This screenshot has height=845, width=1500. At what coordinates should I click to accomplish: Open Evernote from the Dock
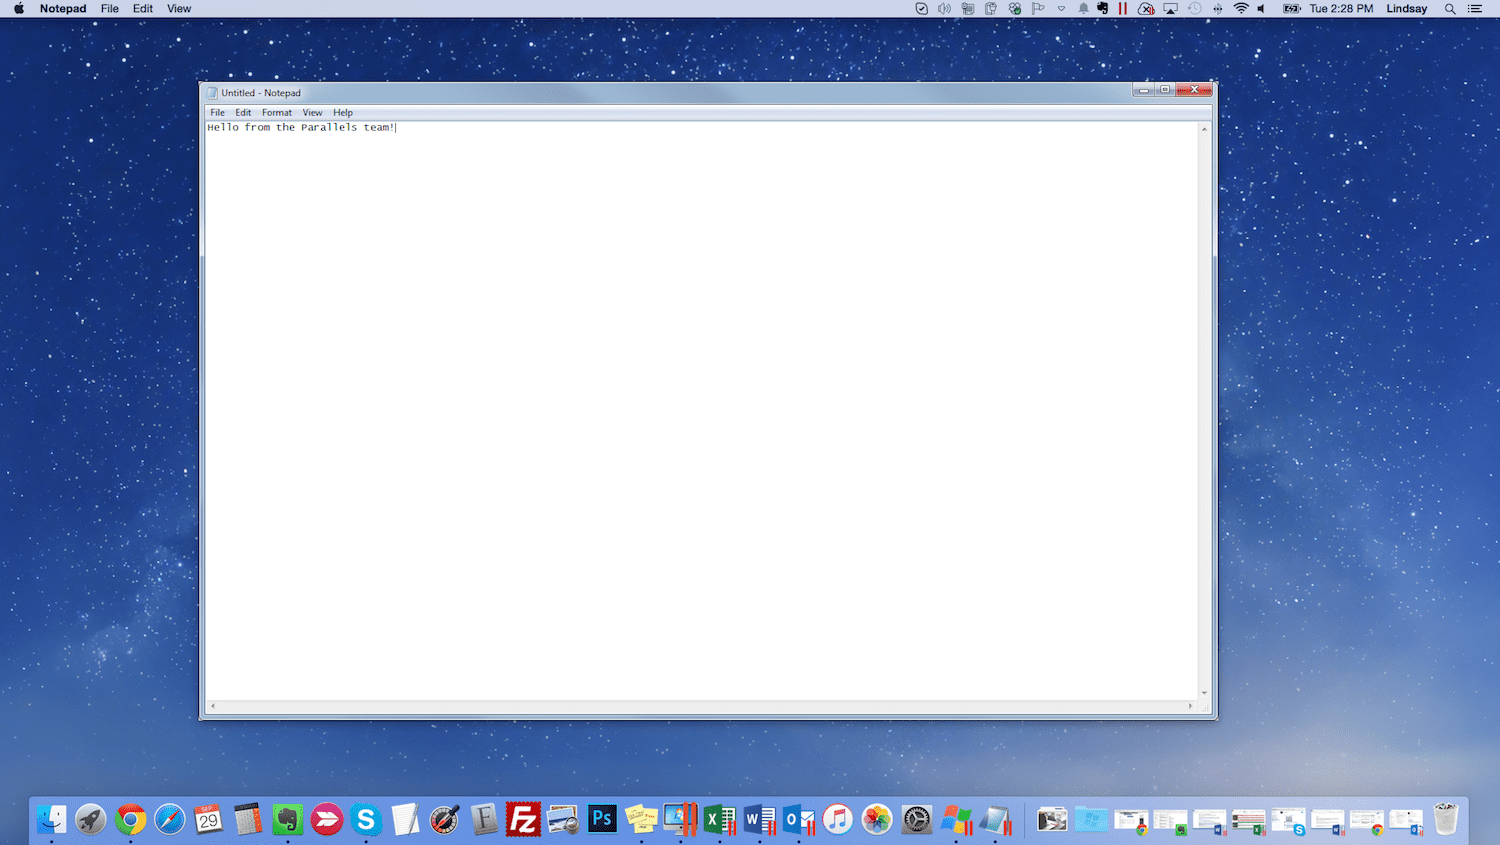(288, 820)
